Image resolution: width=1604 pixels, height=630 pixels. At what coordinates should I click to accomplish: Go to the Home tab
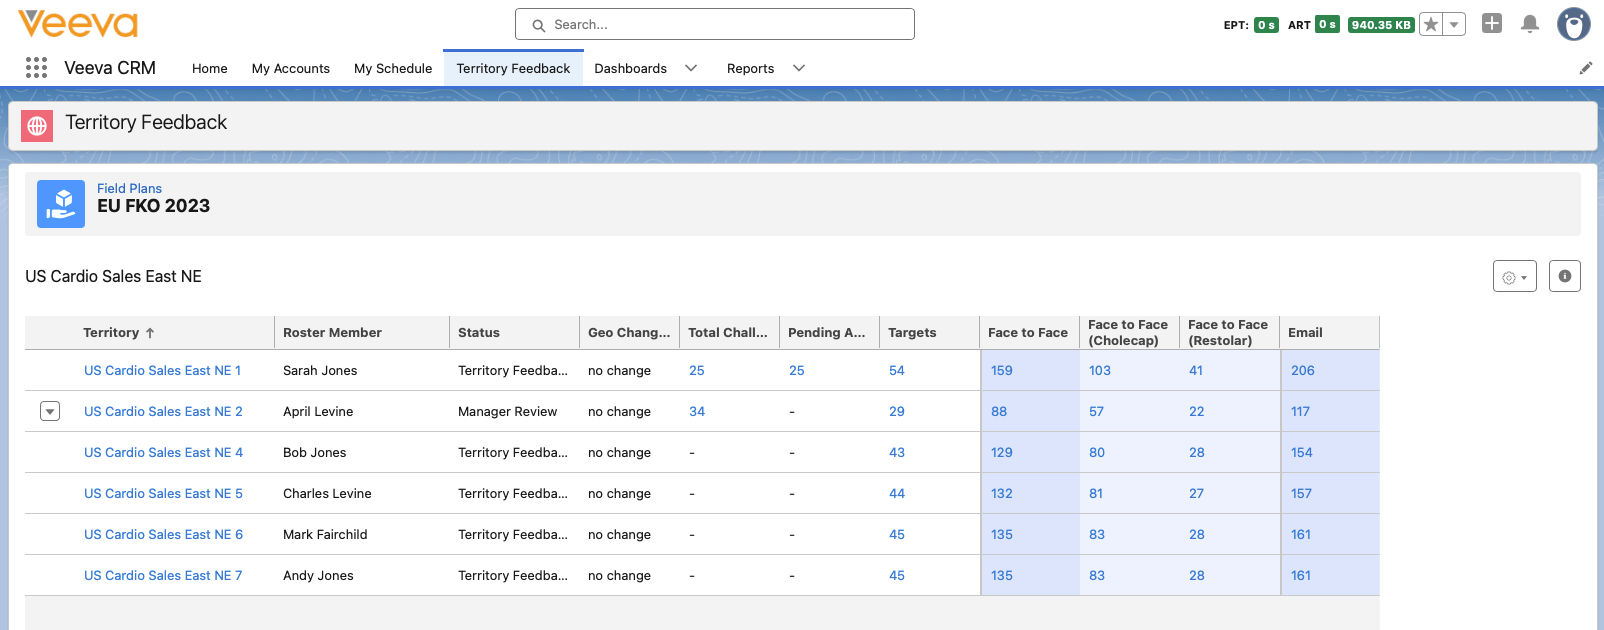coord(210,68)
